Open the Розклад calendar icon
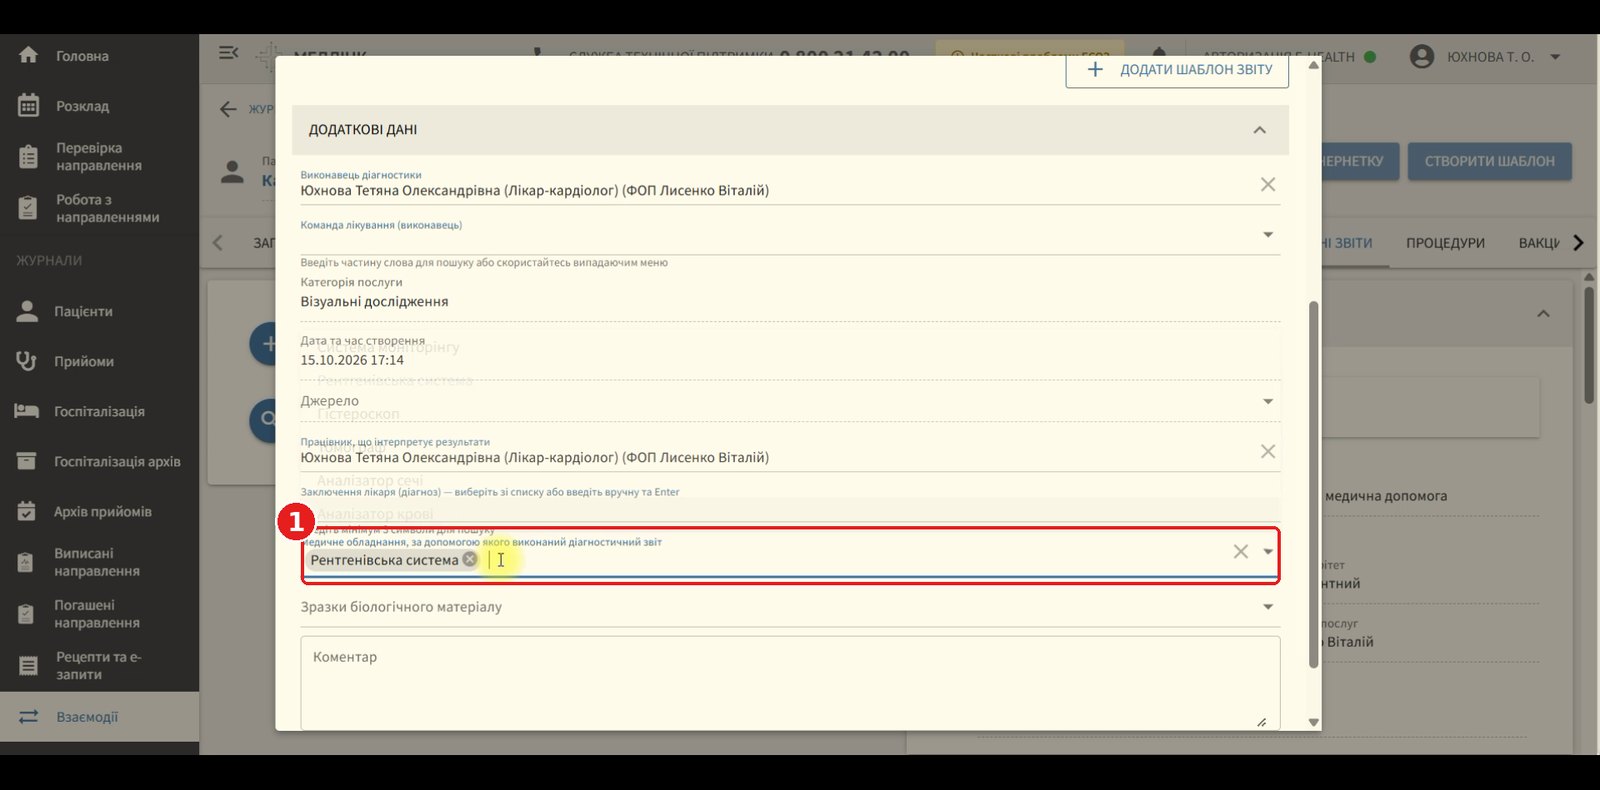Viewport: 1600px width, 790px height. [x=28, y=105]
